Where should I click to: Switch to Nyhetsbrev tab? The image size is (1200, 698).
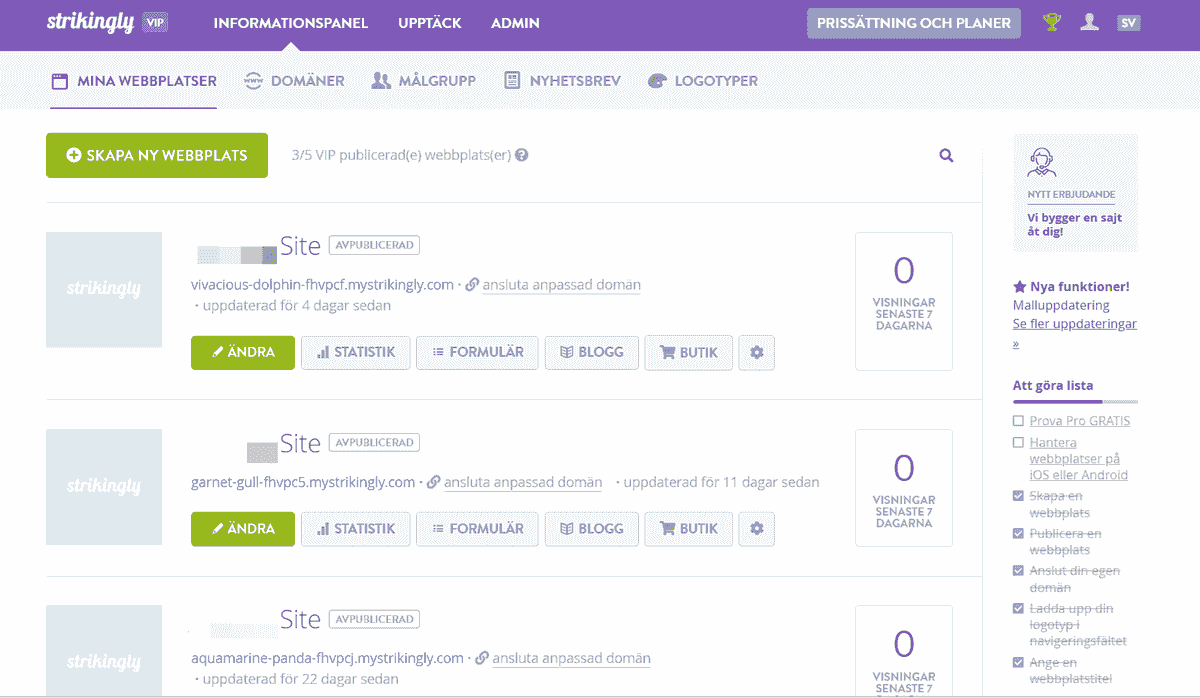click(x=562, y=81)
